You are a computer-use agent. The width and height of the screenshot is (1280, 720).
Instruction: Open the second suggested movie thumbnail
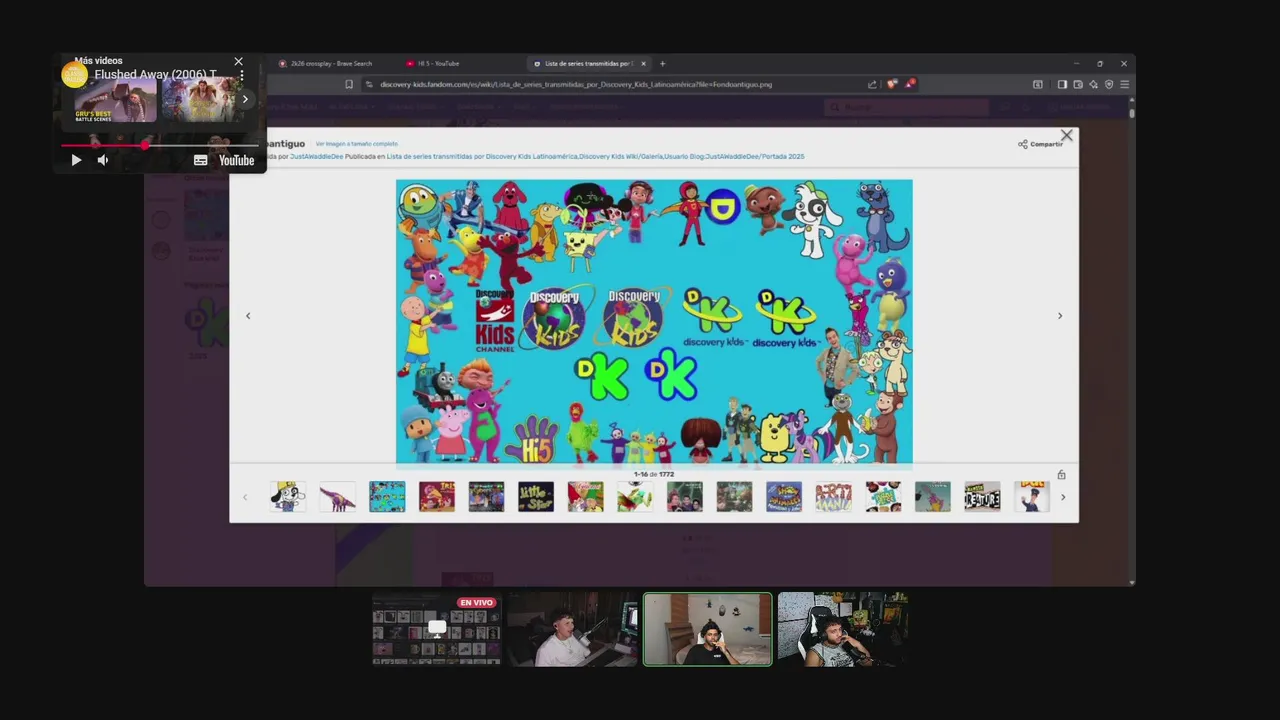coord(200,101)
